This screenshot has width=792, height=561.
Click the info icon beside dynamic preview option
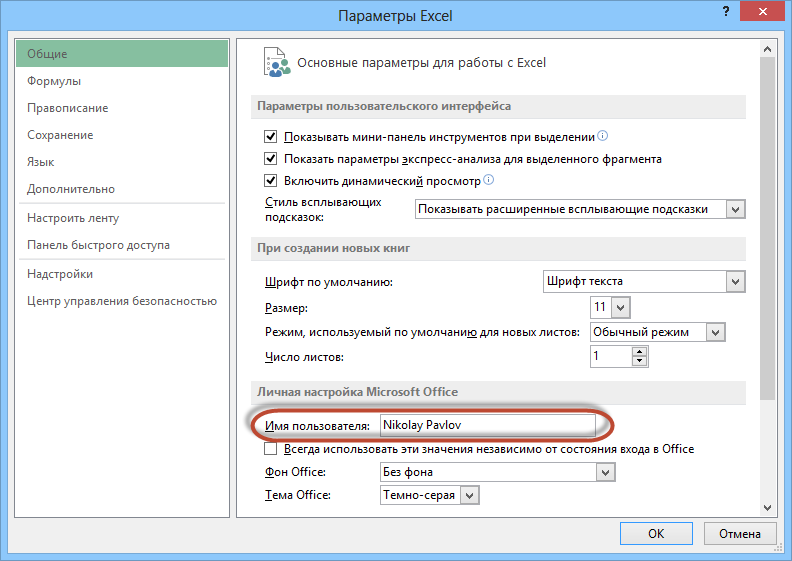pos(488,179)
